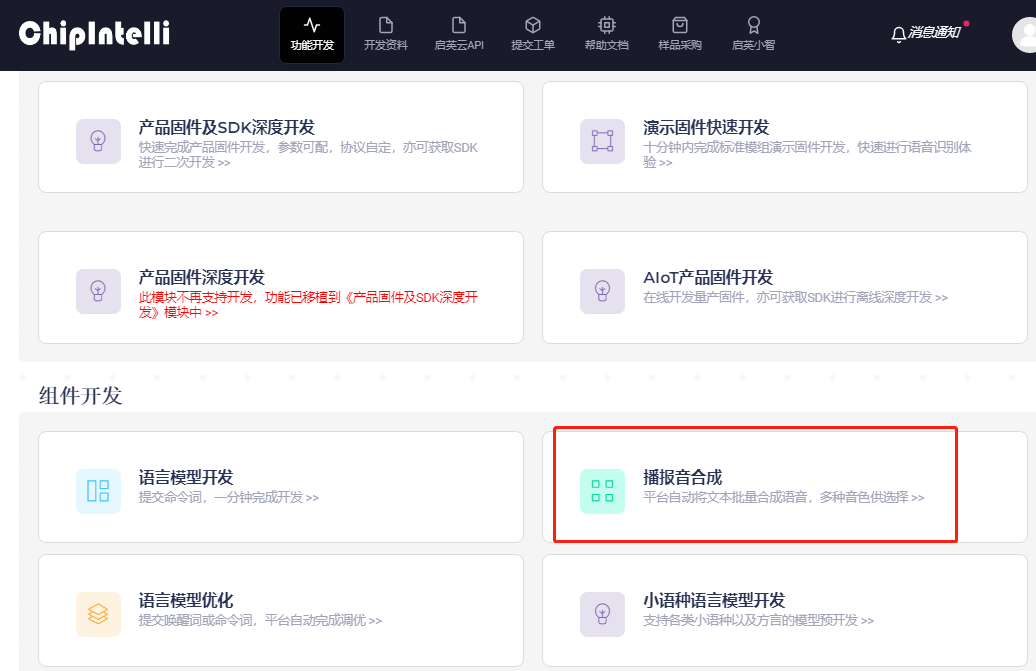Click the ChipIntelli logo
Image resolution: width=1036 pixels, height=671 pixels.
pos(94,34)
